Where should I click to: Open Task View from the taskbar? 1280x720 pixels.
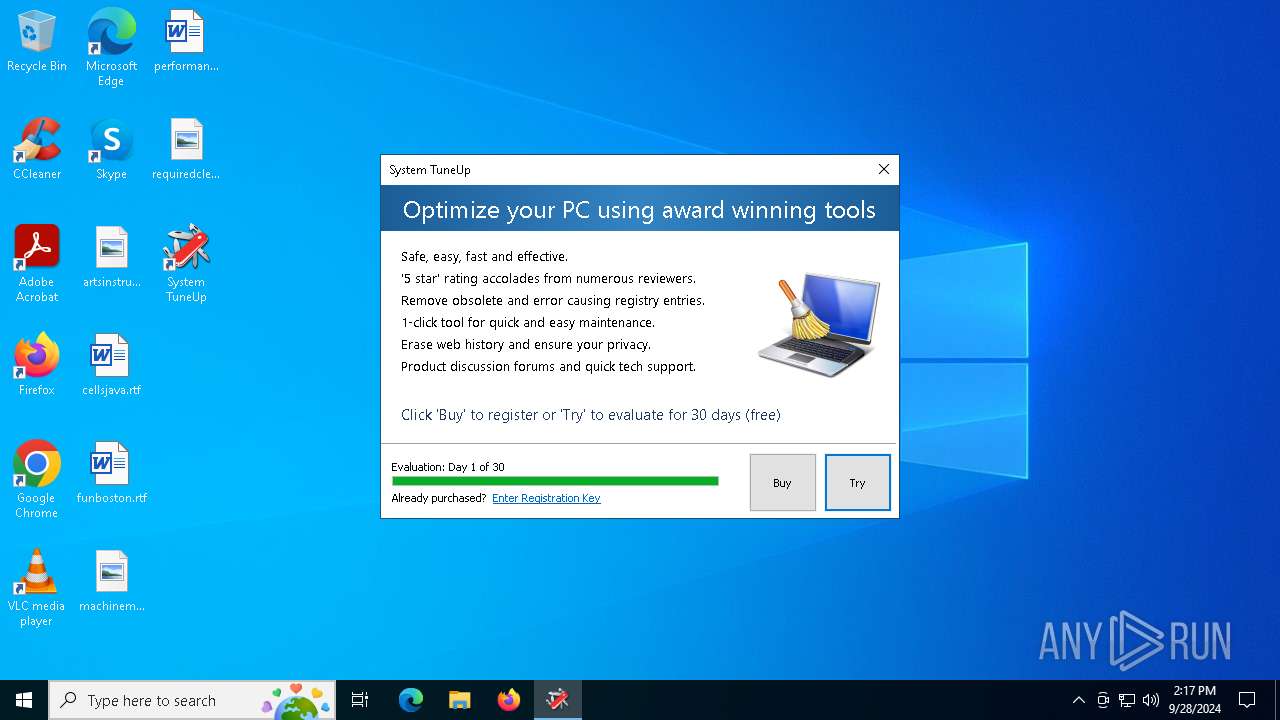click(x=360, y=700)
